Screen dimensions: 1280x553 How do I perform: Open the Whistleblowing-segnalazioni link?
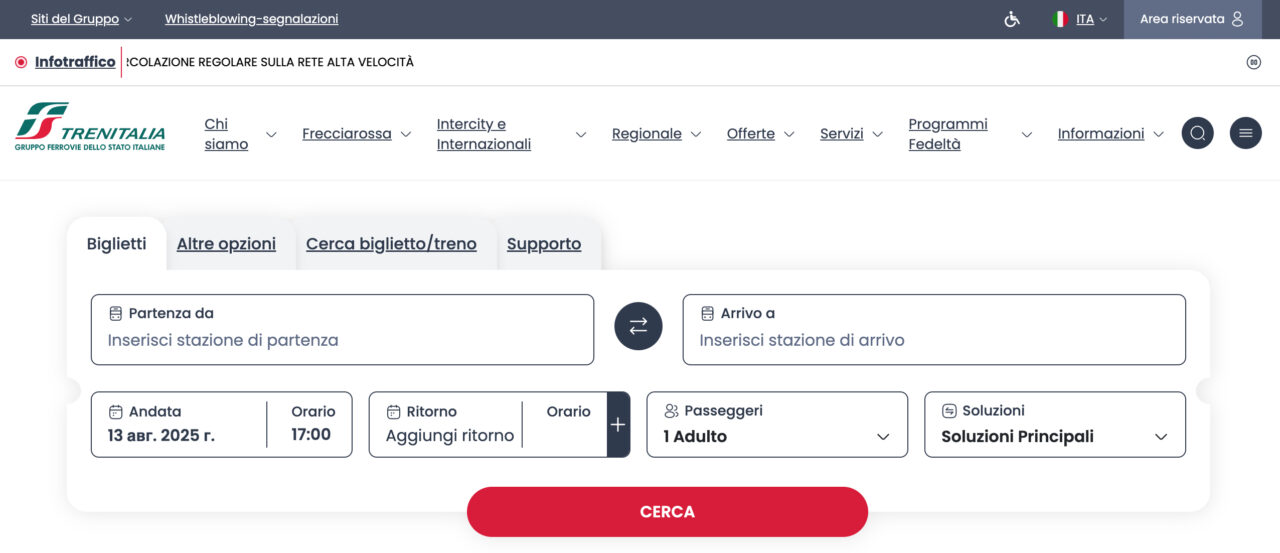pos(251,19)
